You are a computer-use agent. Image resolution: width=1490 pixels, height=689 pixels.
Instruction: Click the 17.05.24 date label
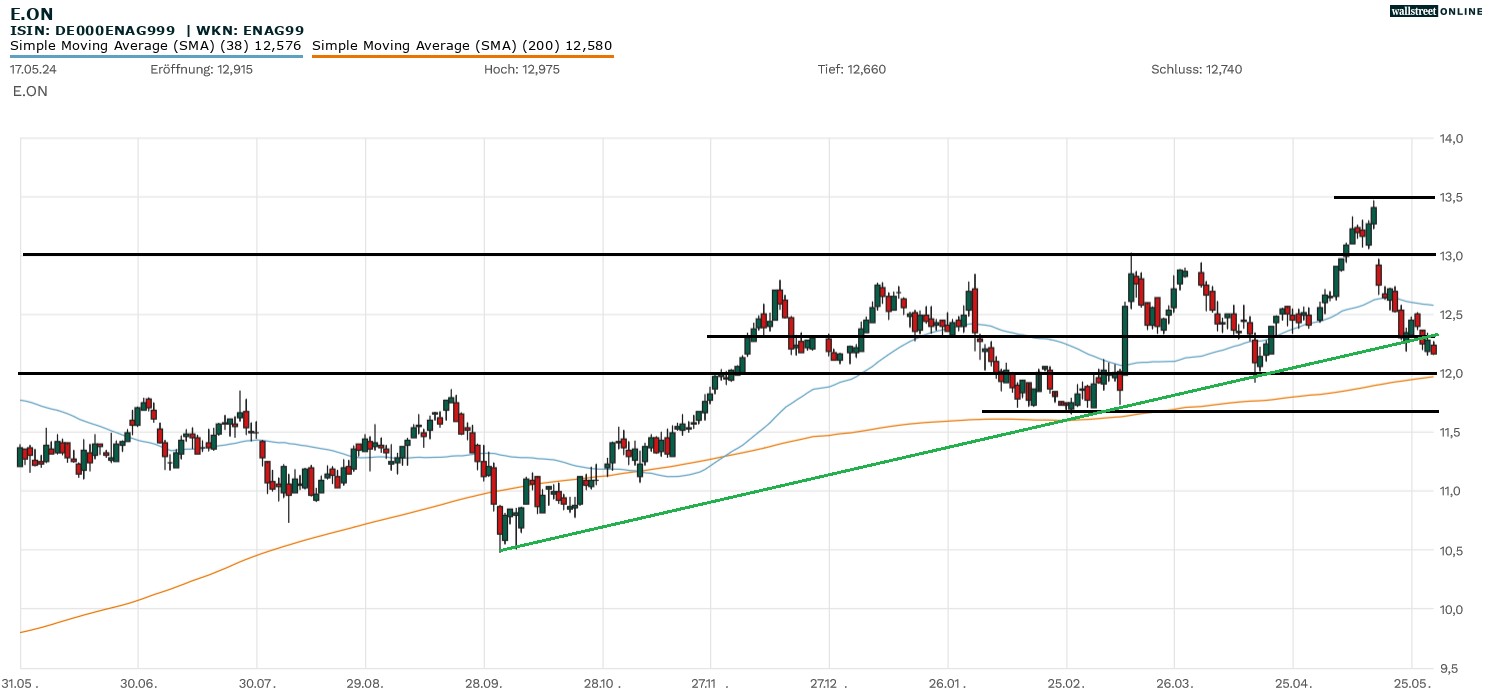tap(32, 69)
